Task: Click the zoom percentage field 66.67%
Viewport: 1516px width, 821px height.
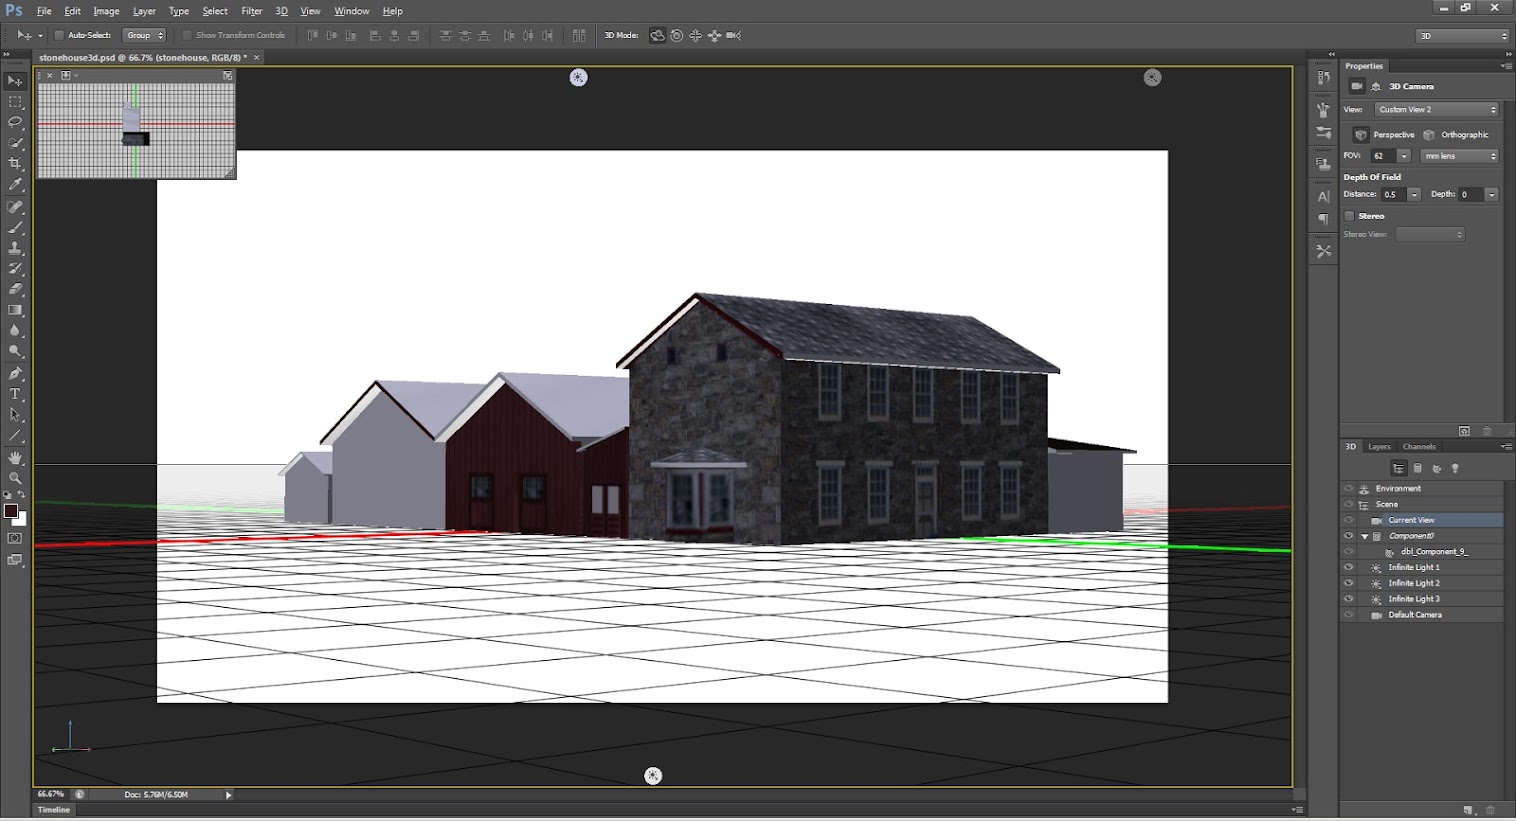Action: (x=50, y=795)
